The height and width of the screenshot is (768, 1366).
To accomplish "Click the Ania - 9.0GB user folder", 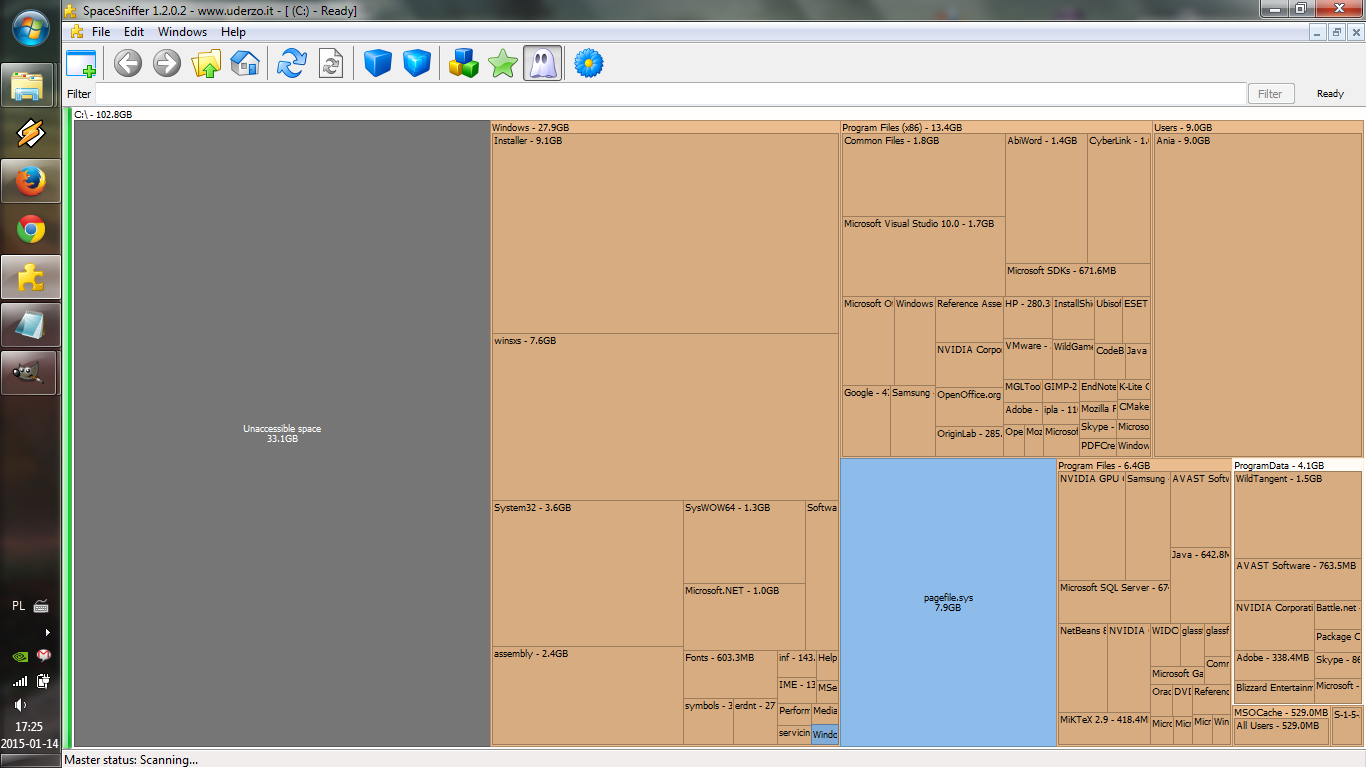I will point(1258,296).
